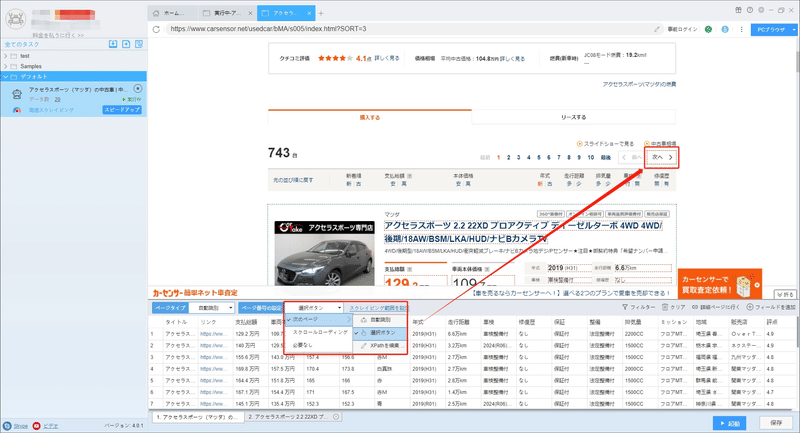Click 詳細ページに行く link icon
Image resolution: width=800 pixels, height=433 pixels.
point(695,307)
